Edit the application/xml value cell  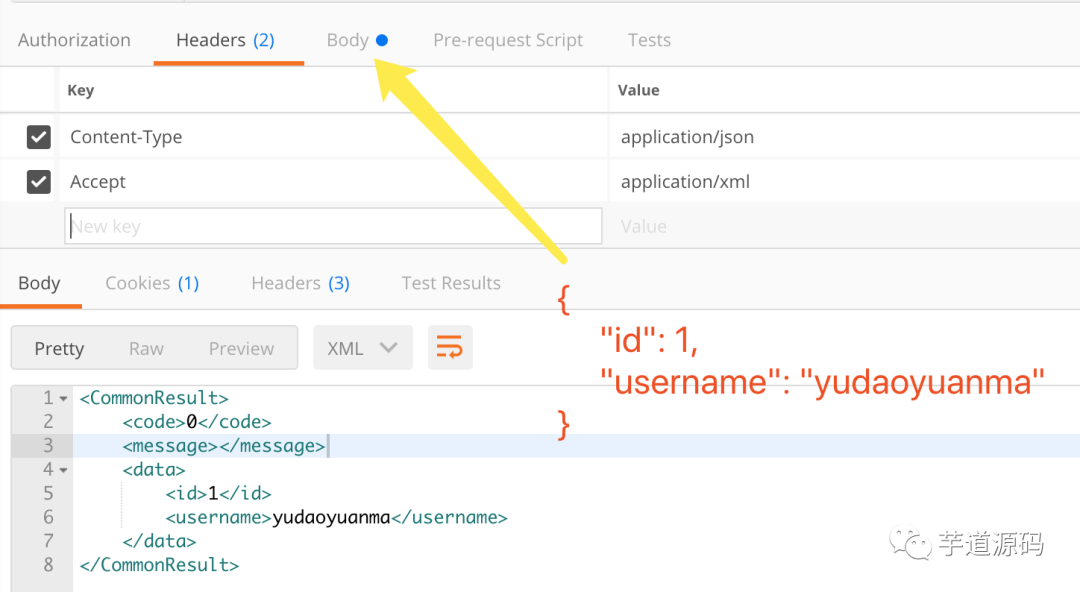click(844, 182)
